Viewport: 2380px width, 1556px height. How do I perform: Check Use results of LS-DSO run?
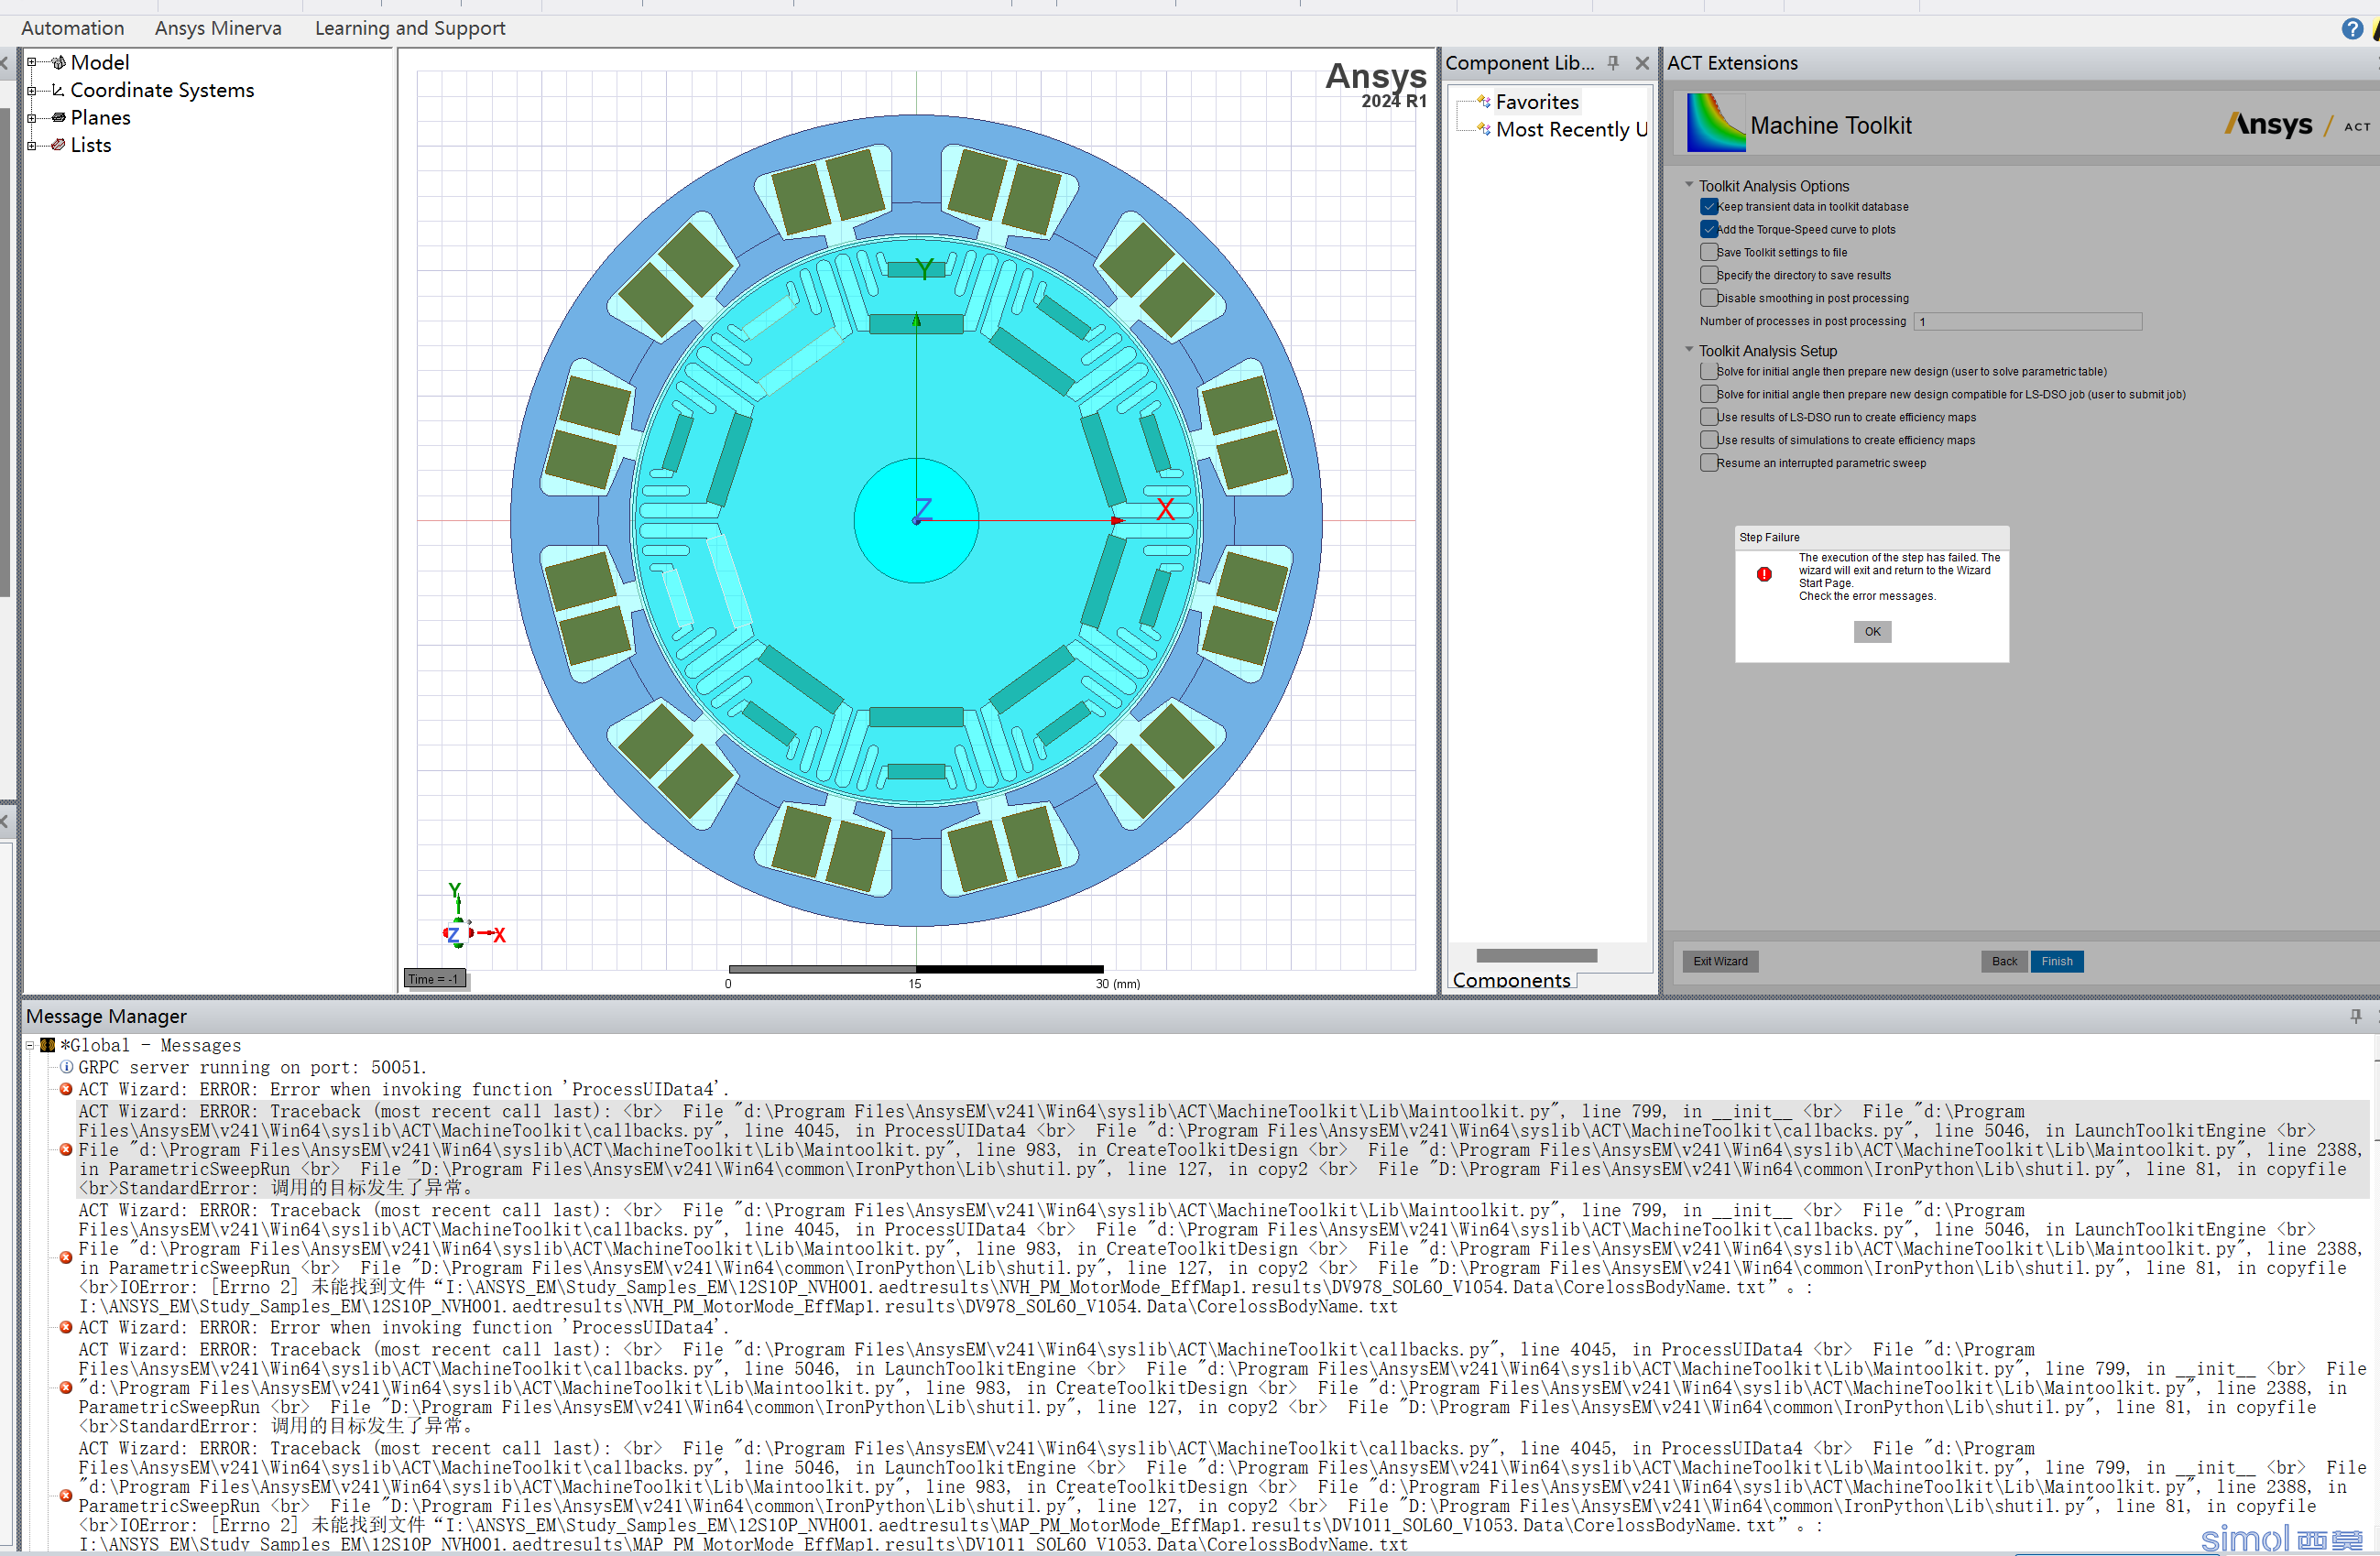coord(1709,417)
